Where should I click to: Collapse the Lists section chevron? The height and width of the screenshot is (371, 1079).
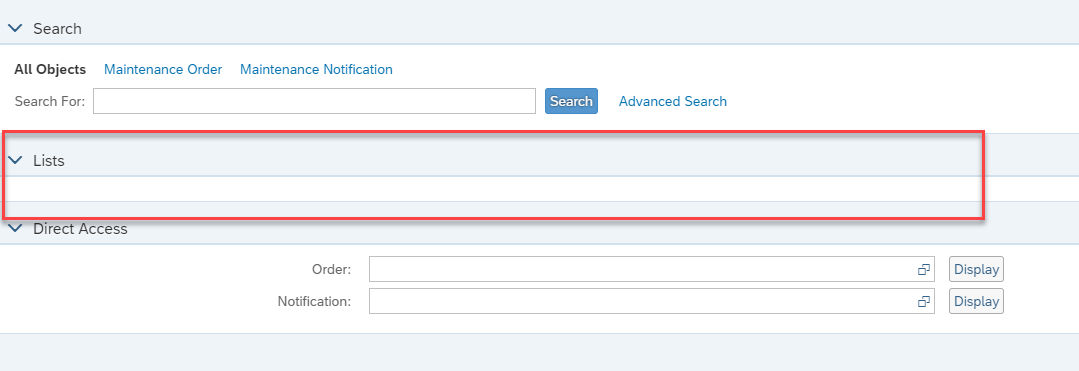coord(15,160)
